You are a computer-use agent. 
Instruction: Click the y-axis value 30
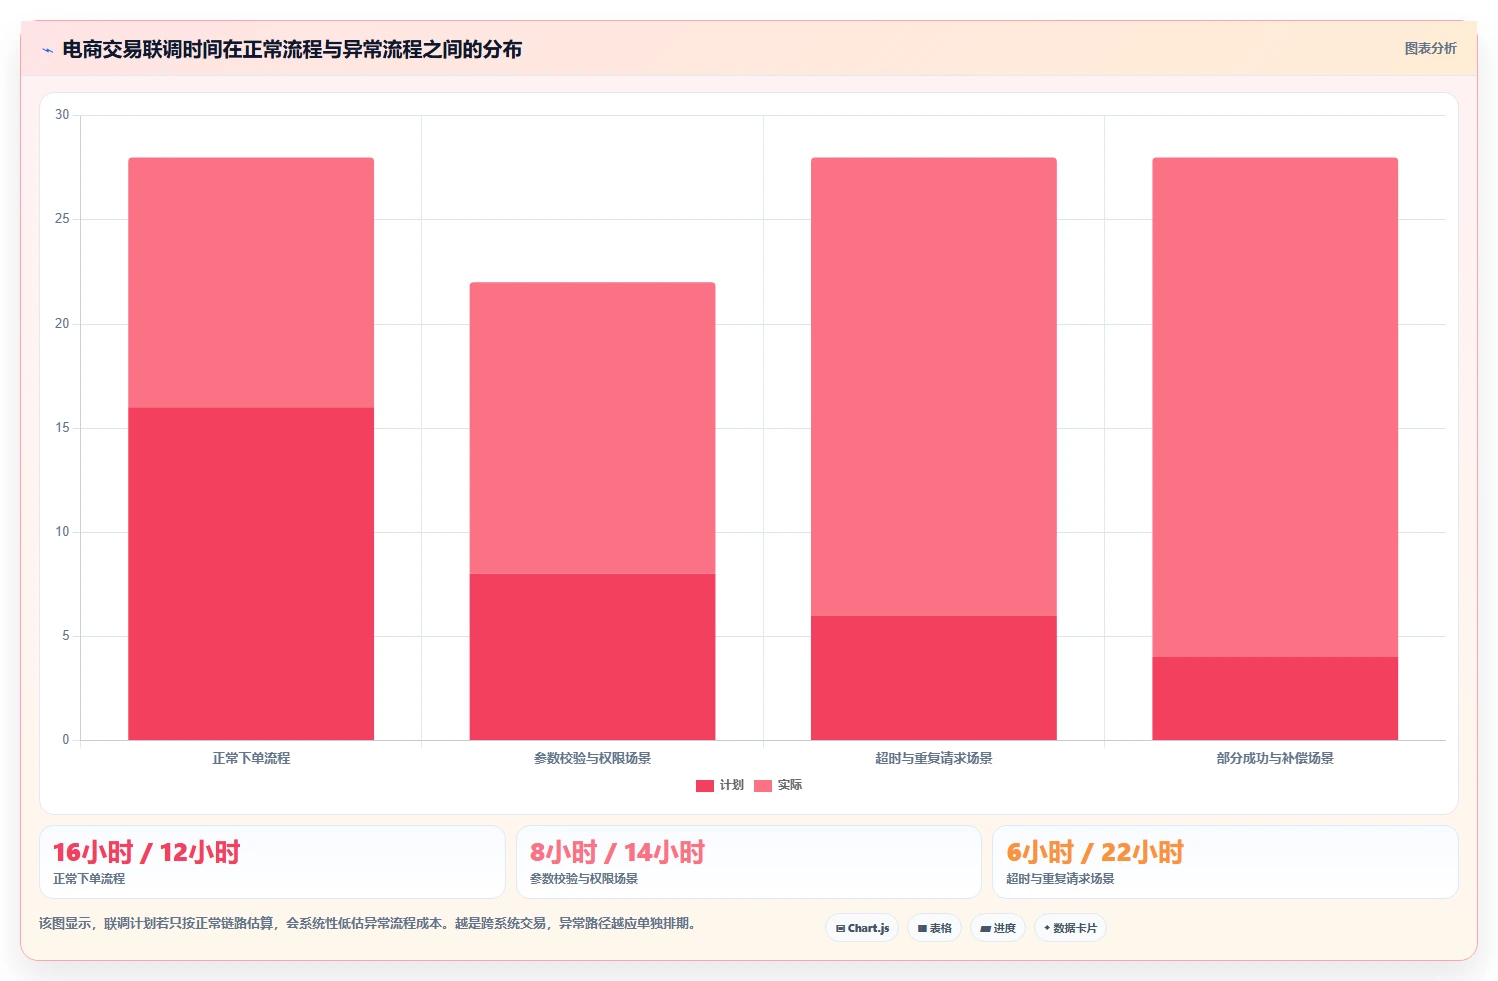click(62, 115)
